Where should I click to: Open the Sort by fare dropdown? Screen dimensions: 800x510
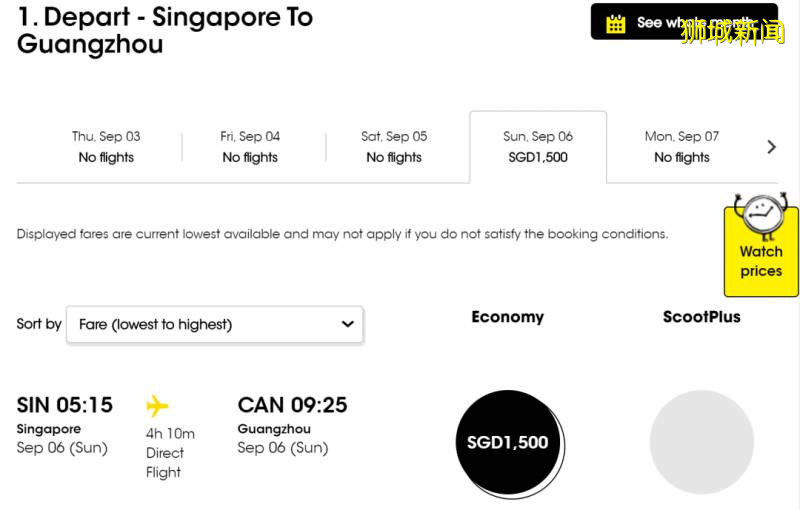click(214, 324)
